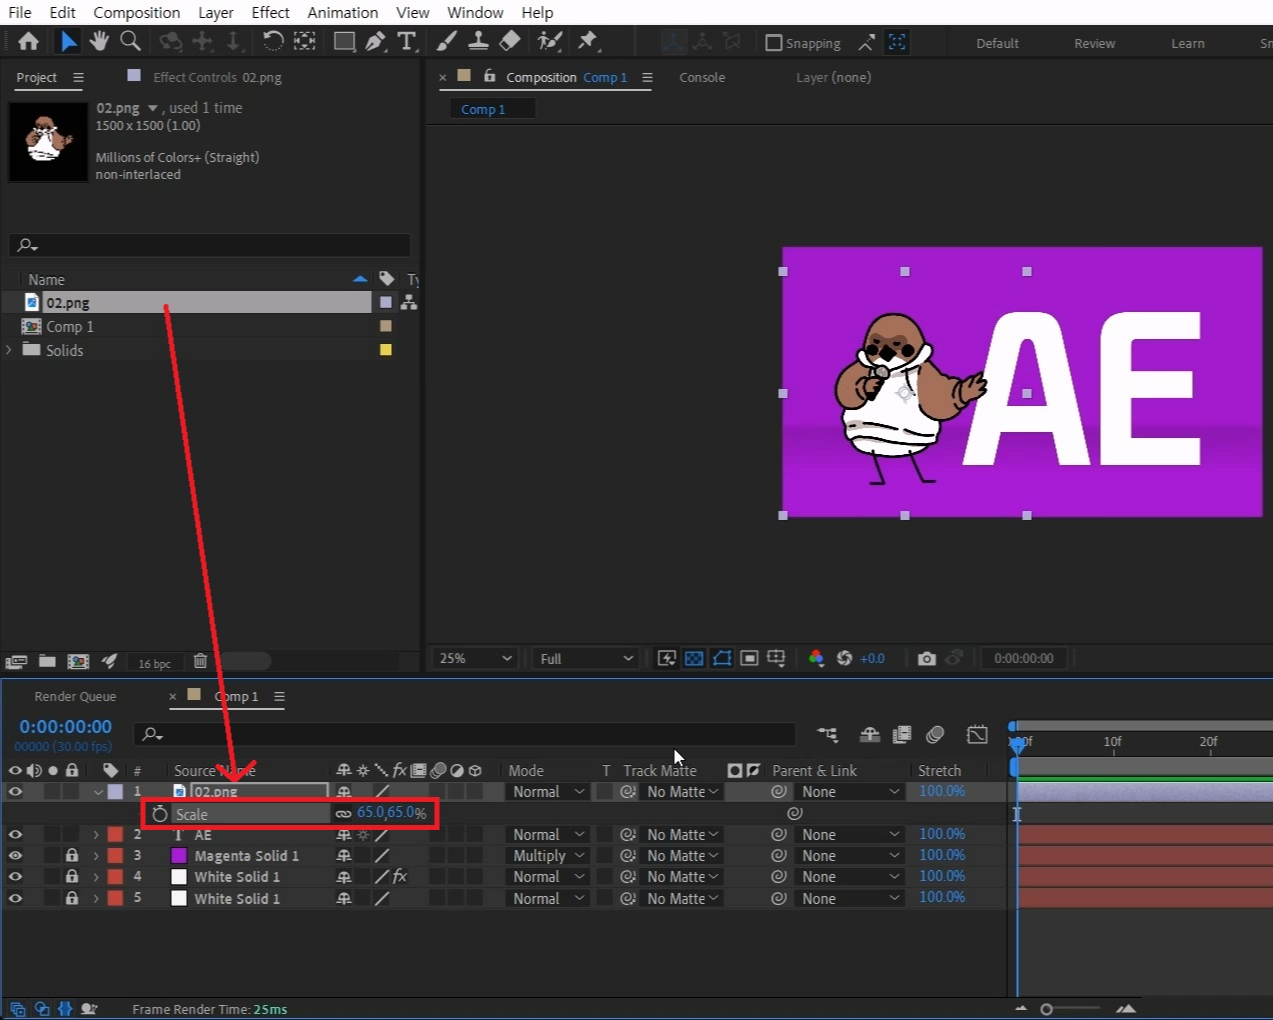Toggle Scale constrain proportions link
This screenshot has height=1020, width=1273.
(344, 813)
